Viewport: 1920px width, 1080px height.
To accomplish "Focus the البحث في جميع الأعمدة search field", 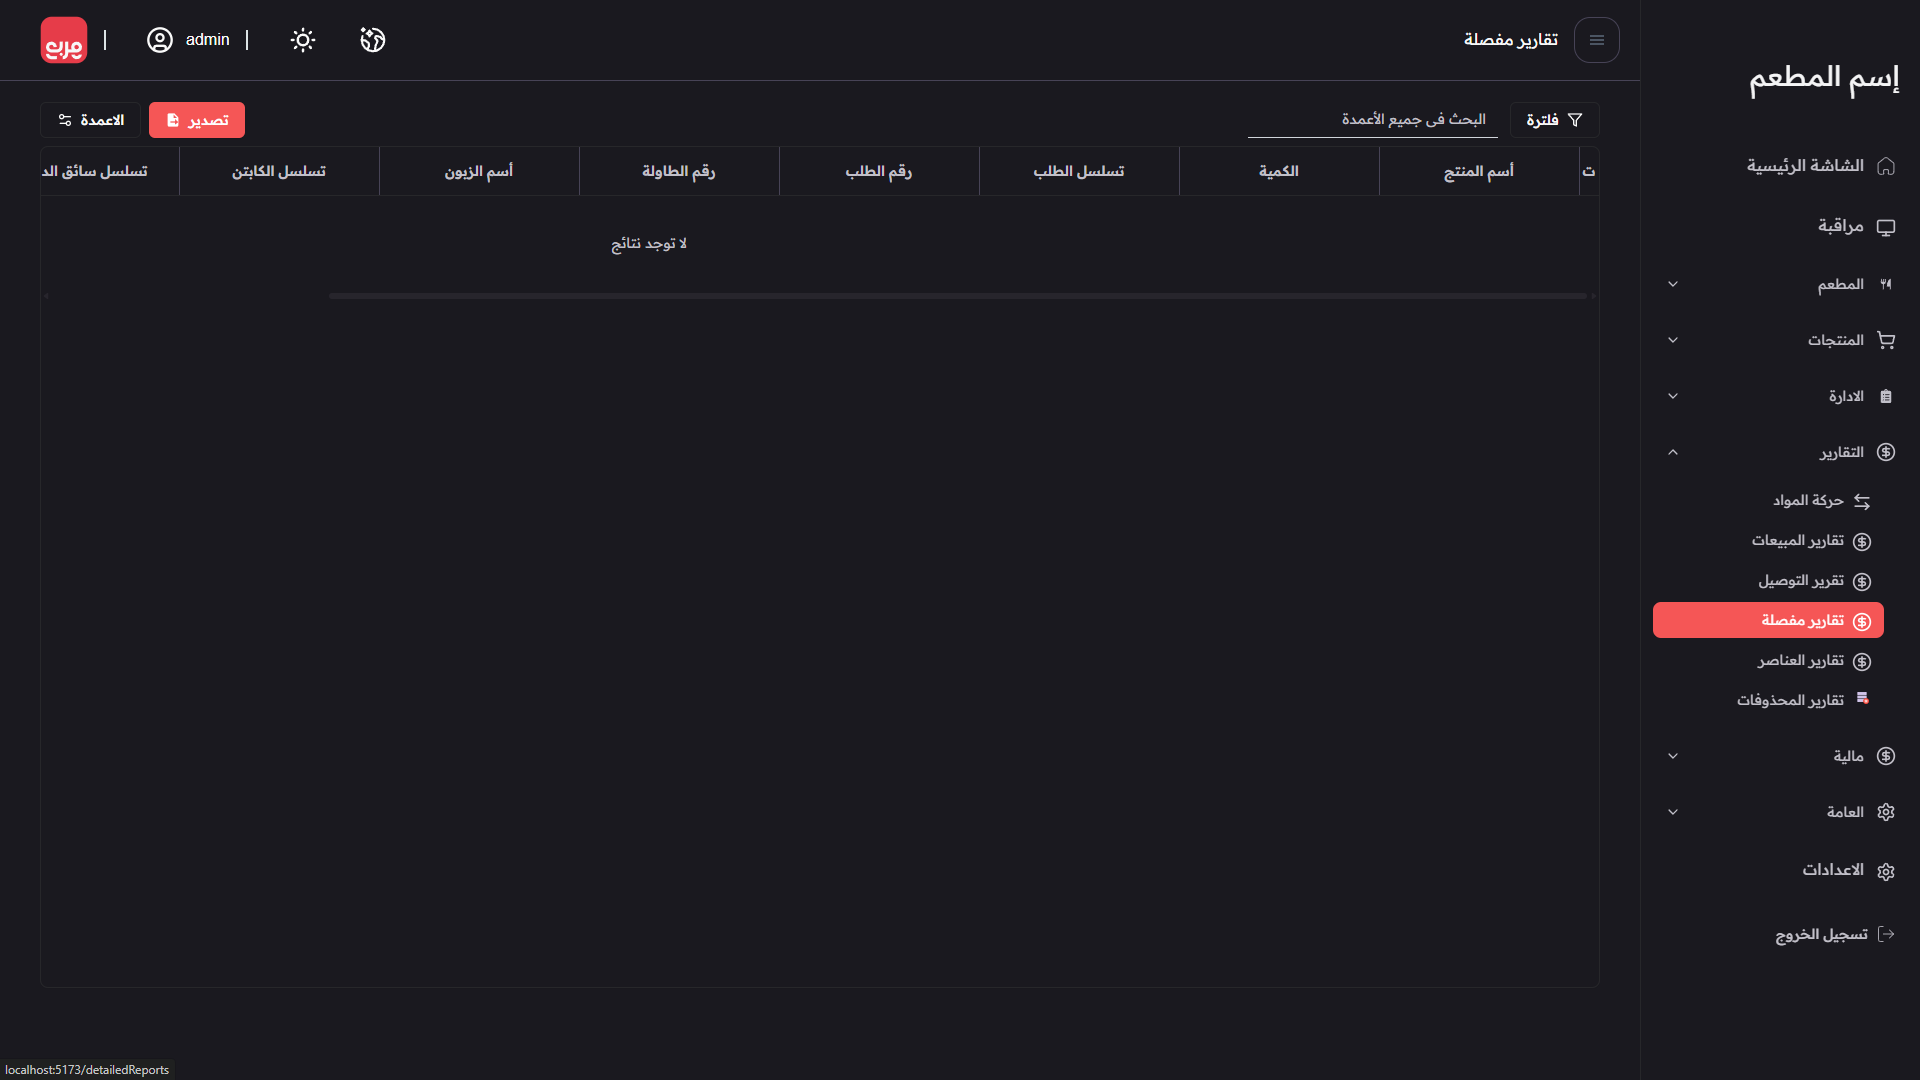I will [1372, 120].
